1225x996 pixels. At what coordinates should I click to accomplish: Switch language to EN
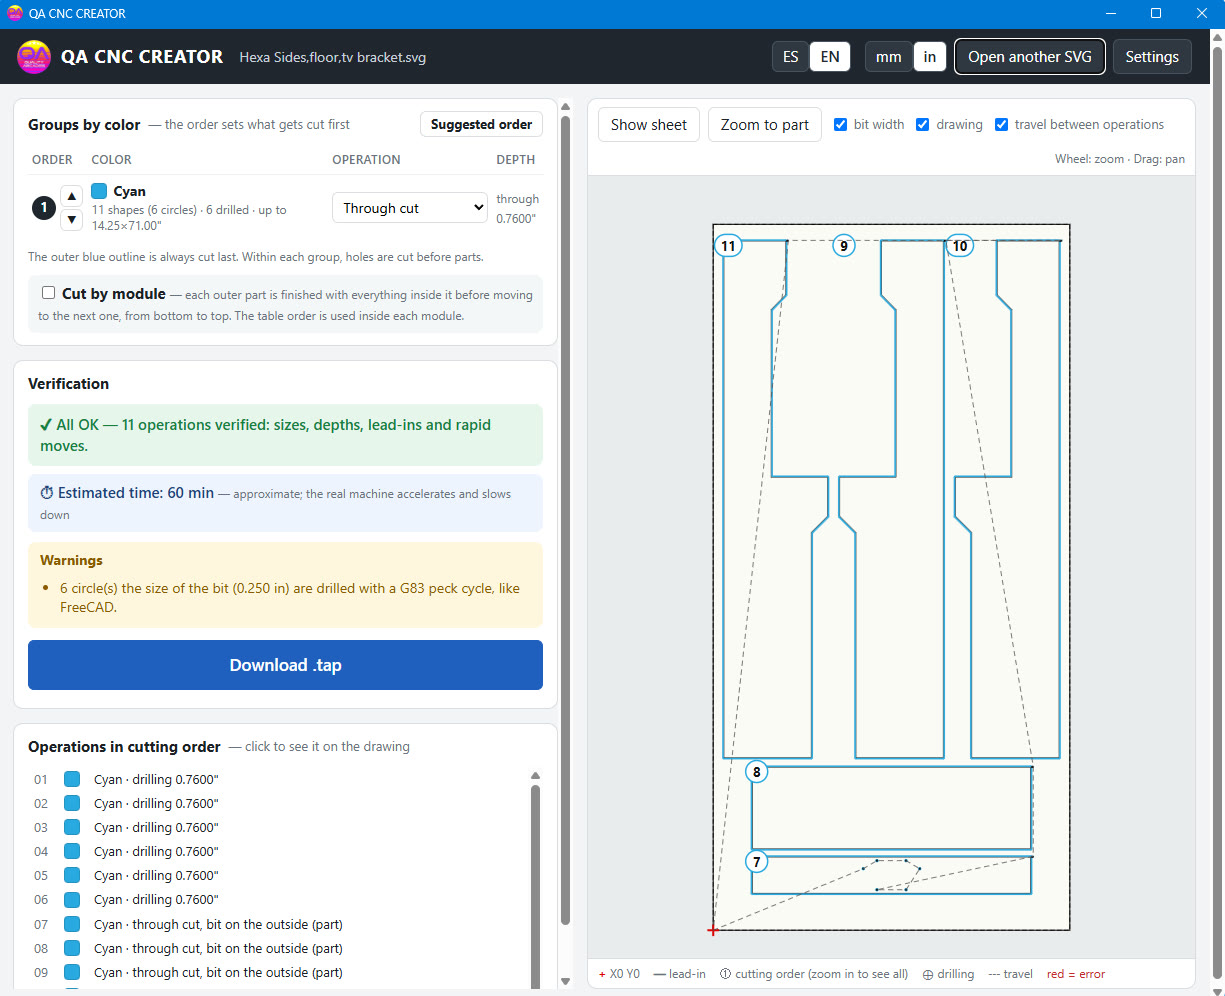pos(830,57)
